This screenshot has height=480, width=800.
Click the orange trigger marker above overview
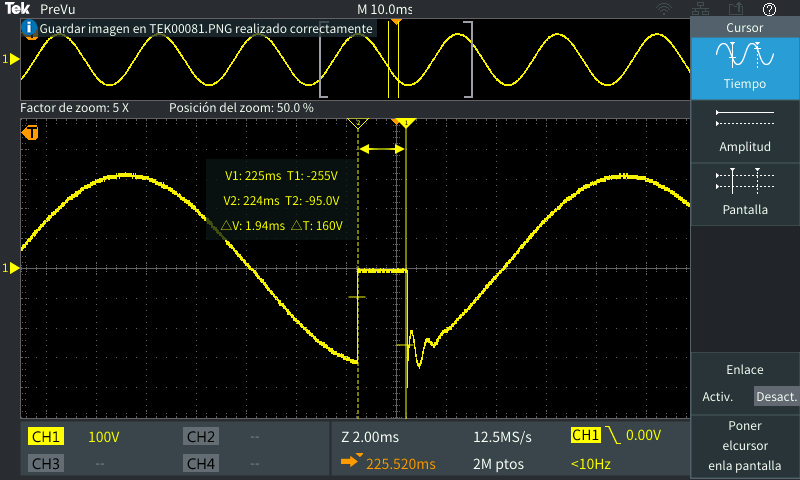(x=396, y=21)
